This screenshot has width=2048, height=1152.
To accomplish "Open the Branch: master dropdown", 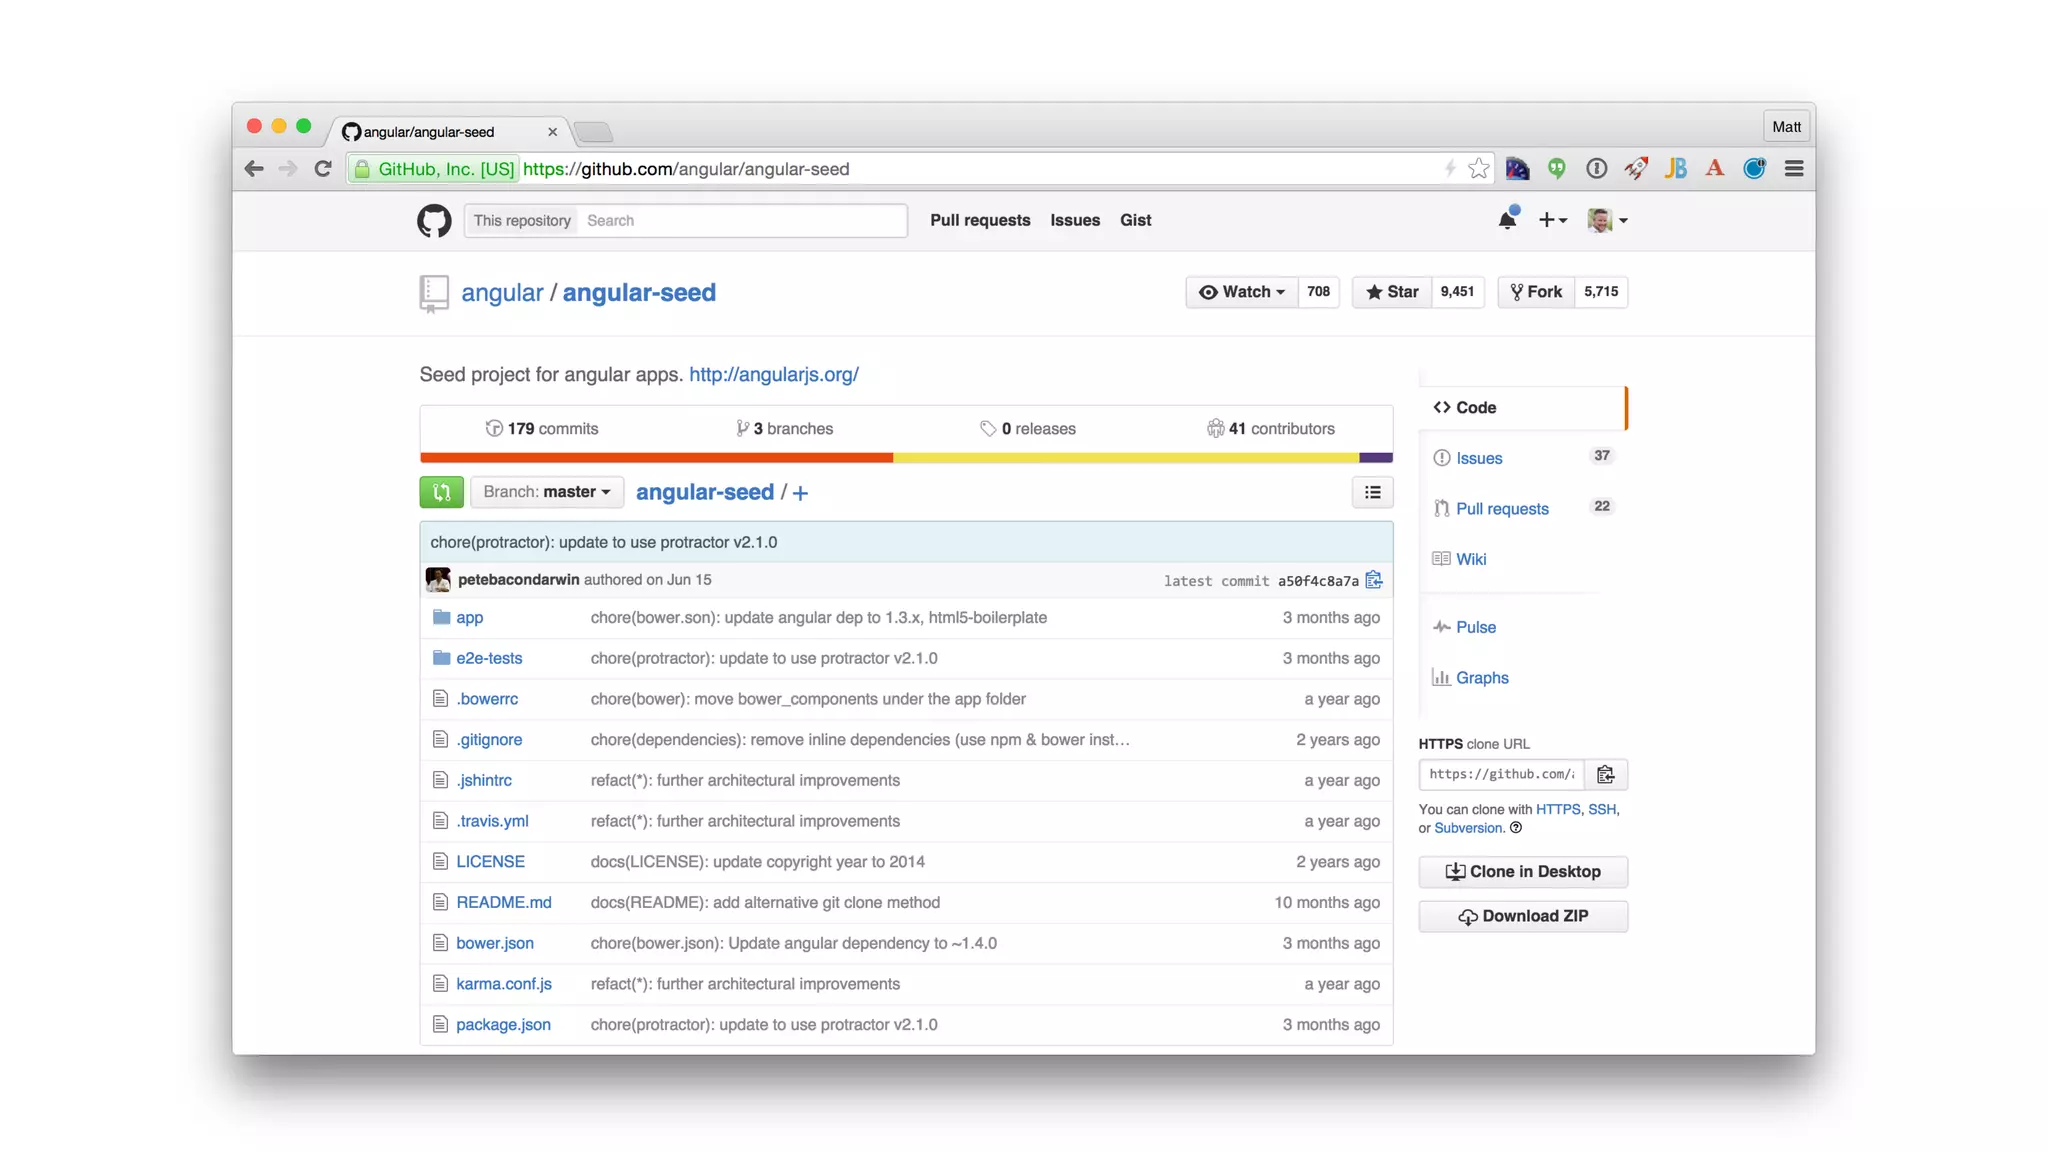I will coord(546,492).
